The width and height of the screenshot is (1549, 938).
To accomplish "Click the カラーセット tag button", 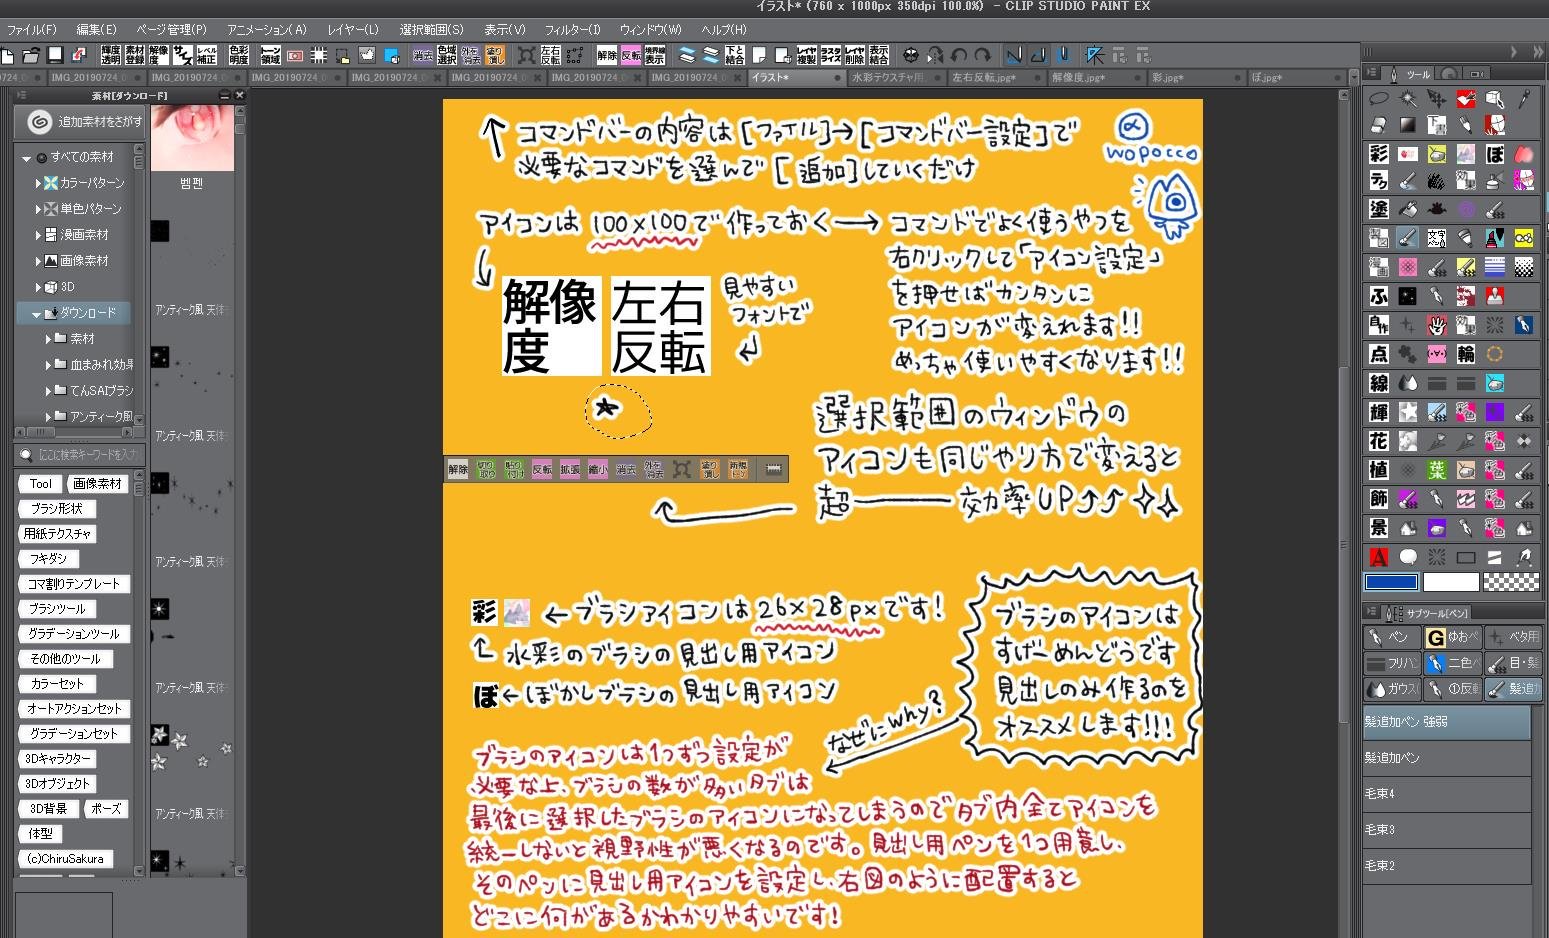I will (x=57, y=684).
